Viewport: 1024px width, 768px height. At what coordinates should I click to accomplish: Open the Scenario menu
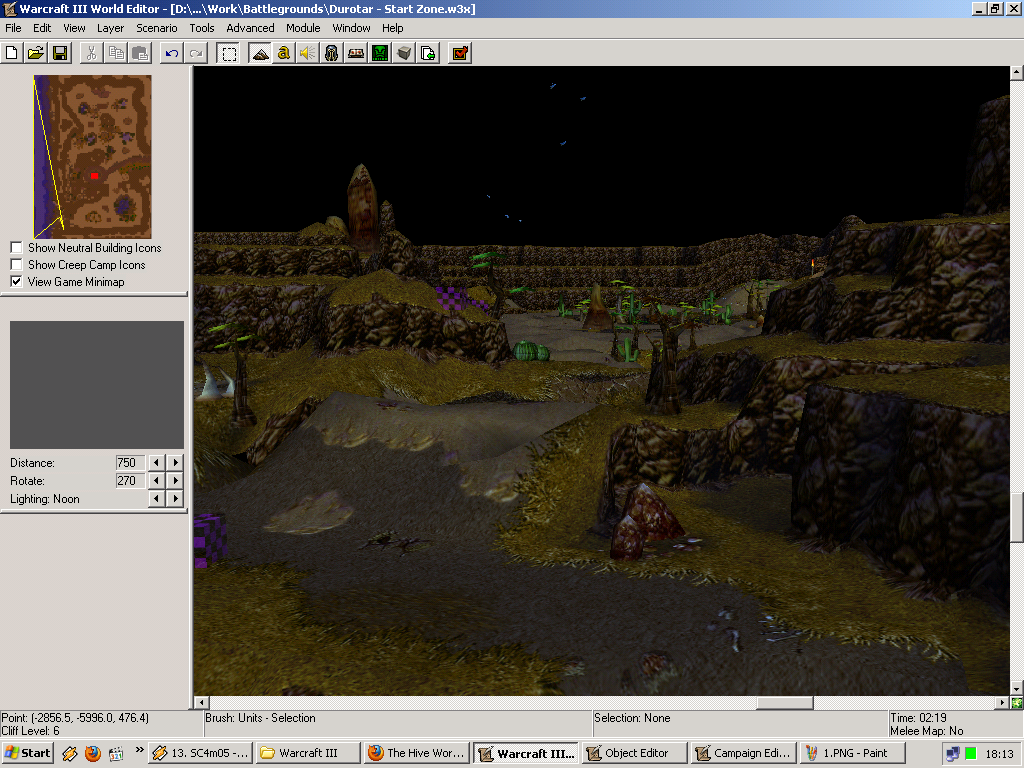click(x=157, y=28)
